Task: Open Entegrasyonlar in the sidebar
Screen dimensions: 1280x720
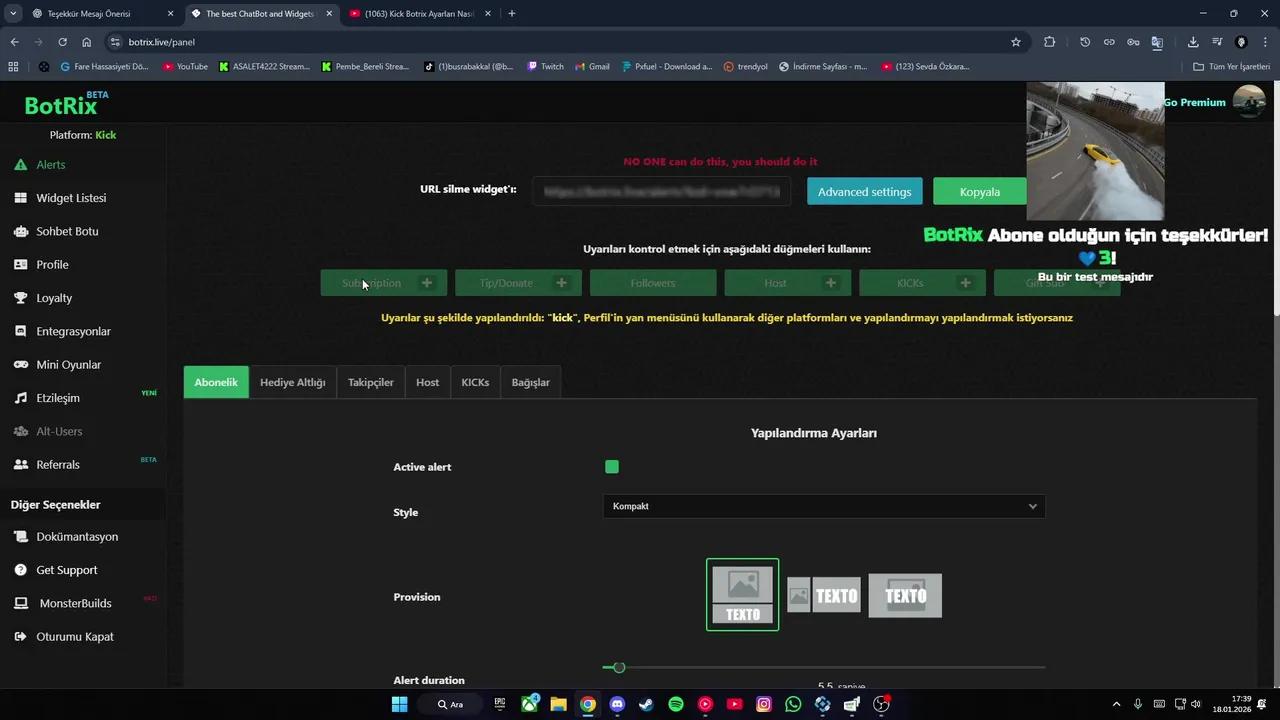Action: 73,331
